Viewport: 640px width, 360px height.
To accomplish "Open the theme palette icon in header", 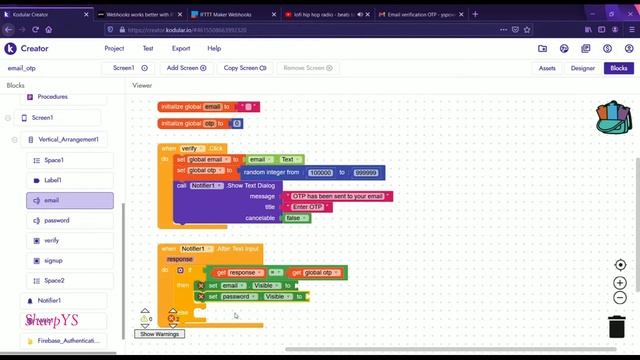I will (x=564, y=49).
